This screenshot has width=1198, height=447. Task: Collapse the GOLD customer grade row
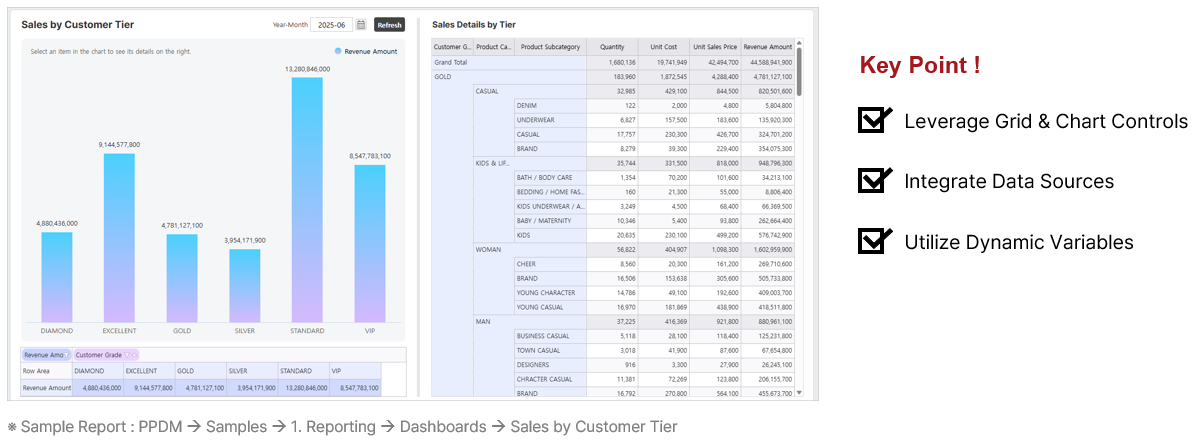[443, 76]
